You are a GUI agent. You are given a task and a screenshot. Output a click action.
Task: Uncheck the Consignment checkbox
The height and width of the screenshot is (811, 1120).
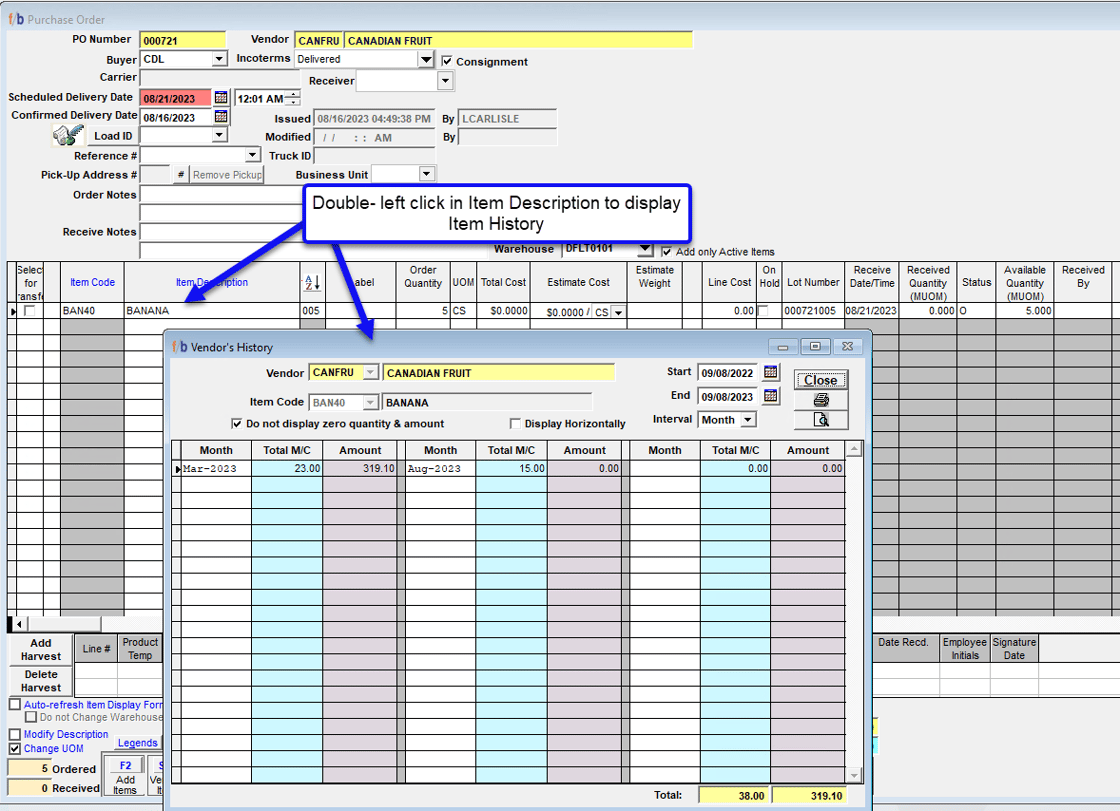click(x=447, y=61)
